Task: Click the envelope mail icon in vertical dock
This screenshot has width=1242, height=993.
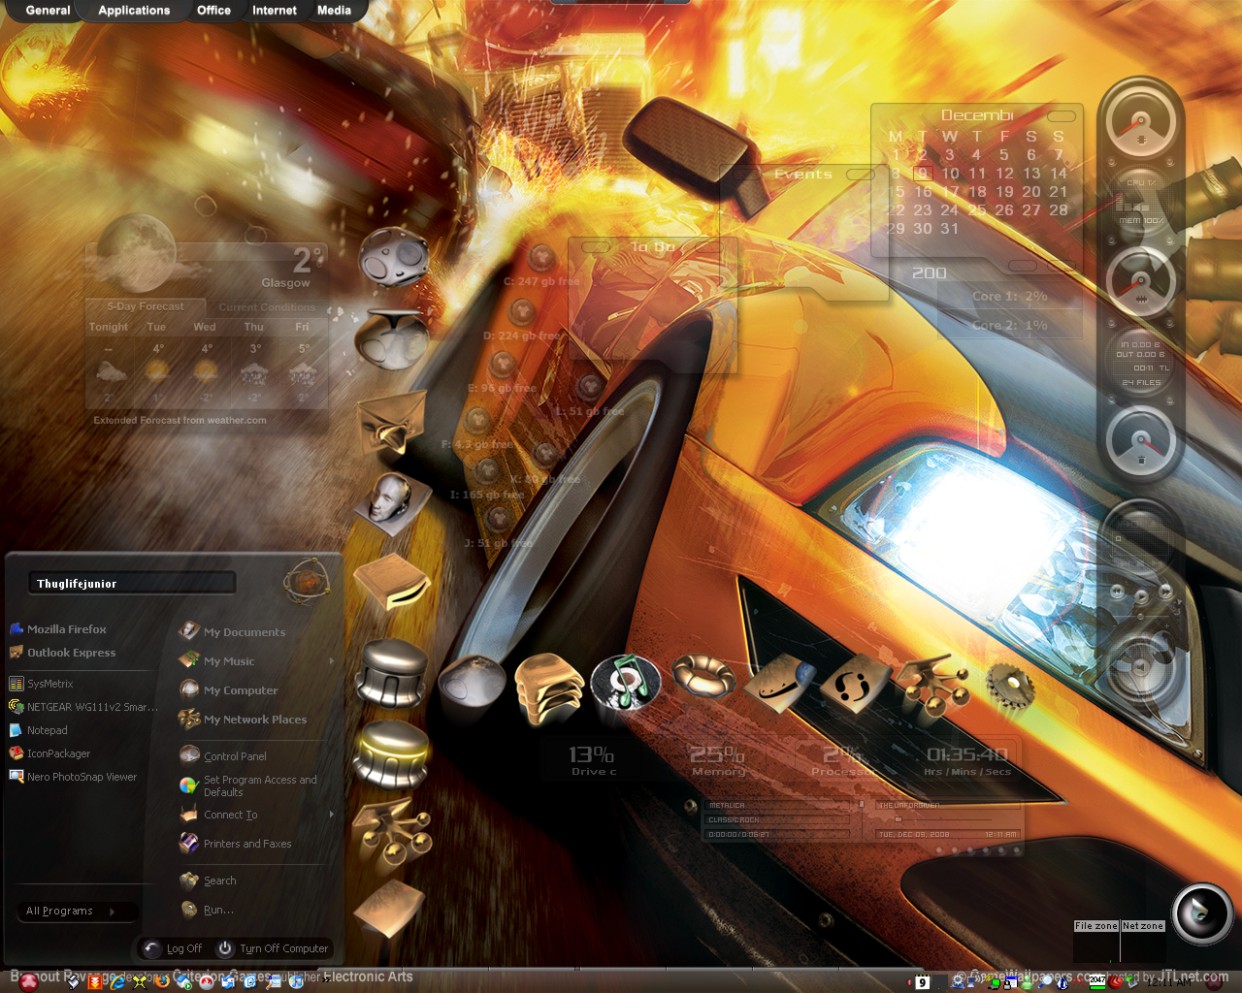Action: click(392, 421)
